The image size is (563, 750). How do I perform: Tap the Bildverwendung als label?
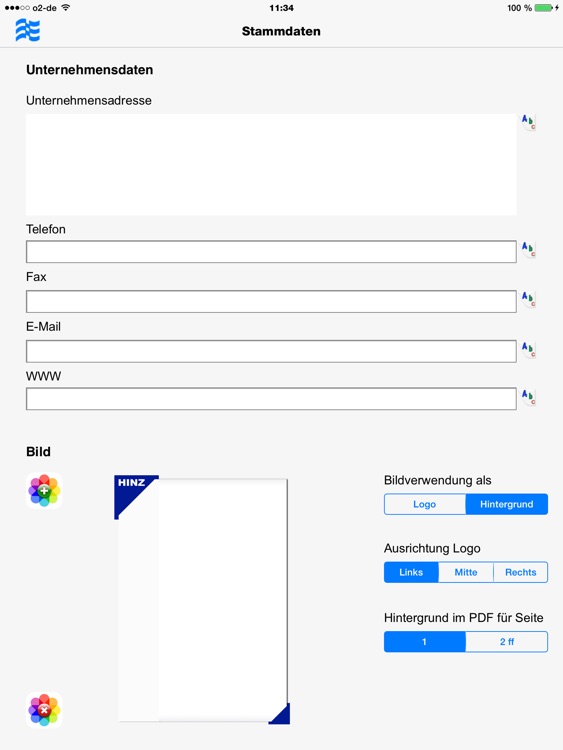(438, 480)
